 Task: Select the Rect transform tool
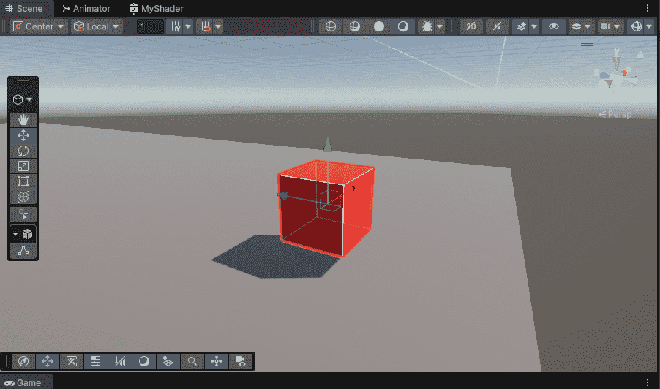click(23, 181)
